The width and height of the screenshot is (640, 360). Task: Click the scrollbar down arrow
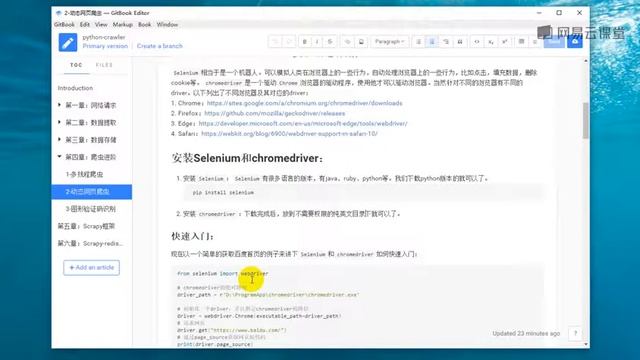coord(586,344)
